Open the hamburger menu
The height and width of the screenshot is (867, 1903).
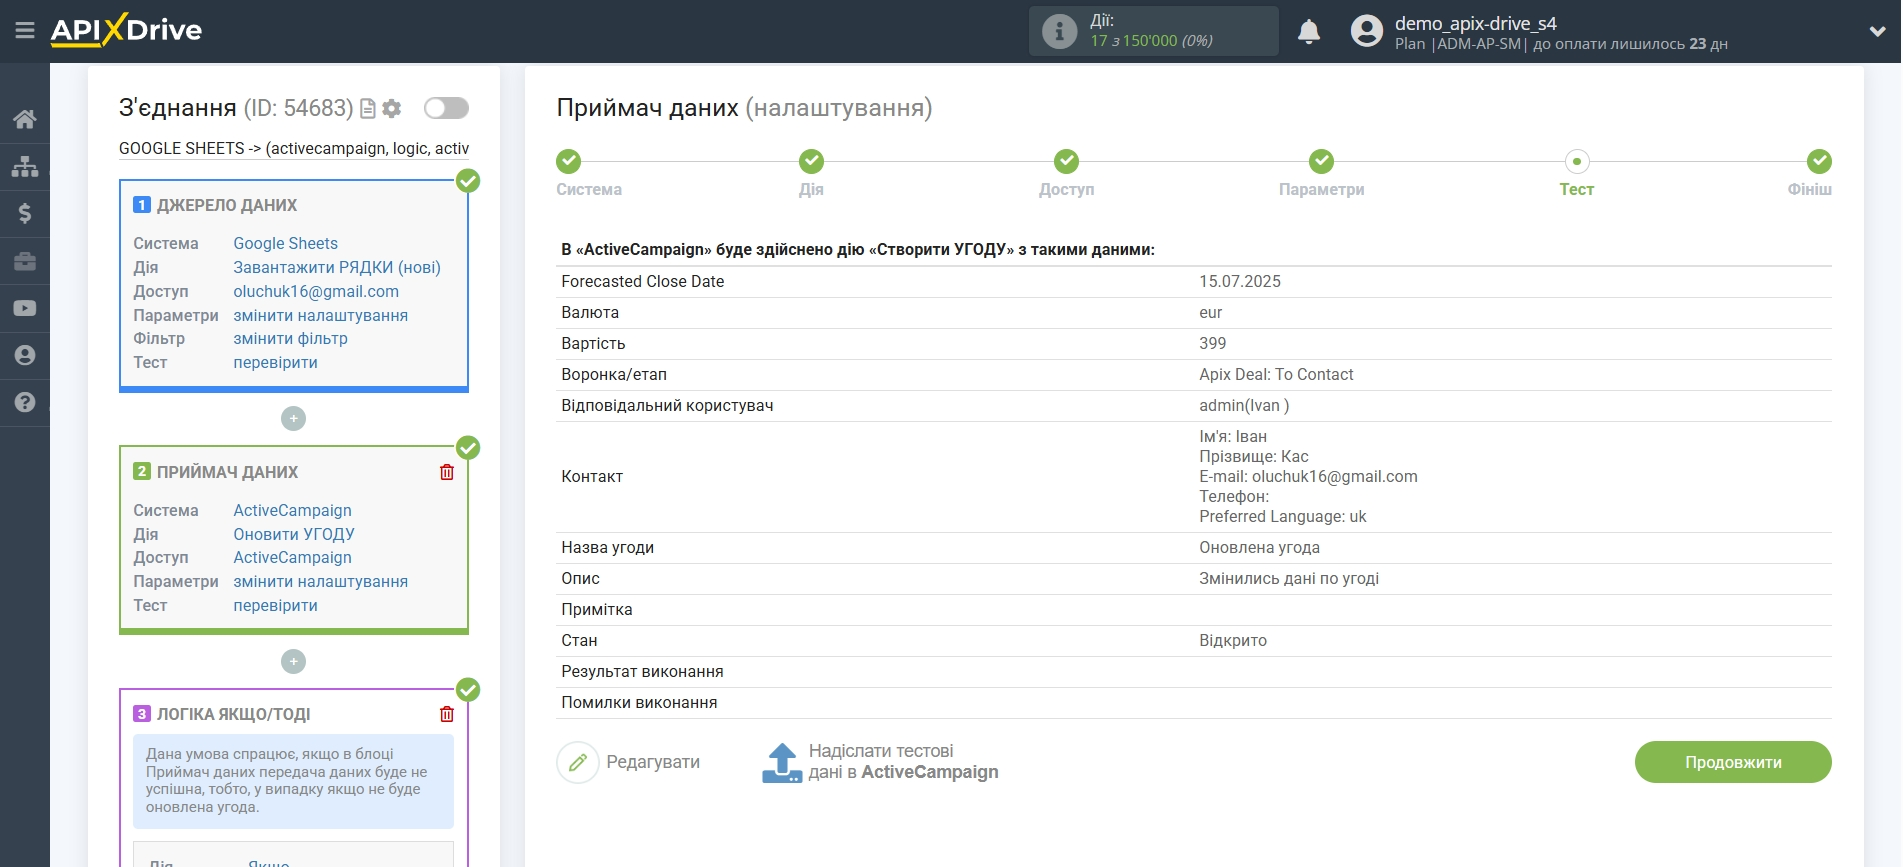point(25,31)
